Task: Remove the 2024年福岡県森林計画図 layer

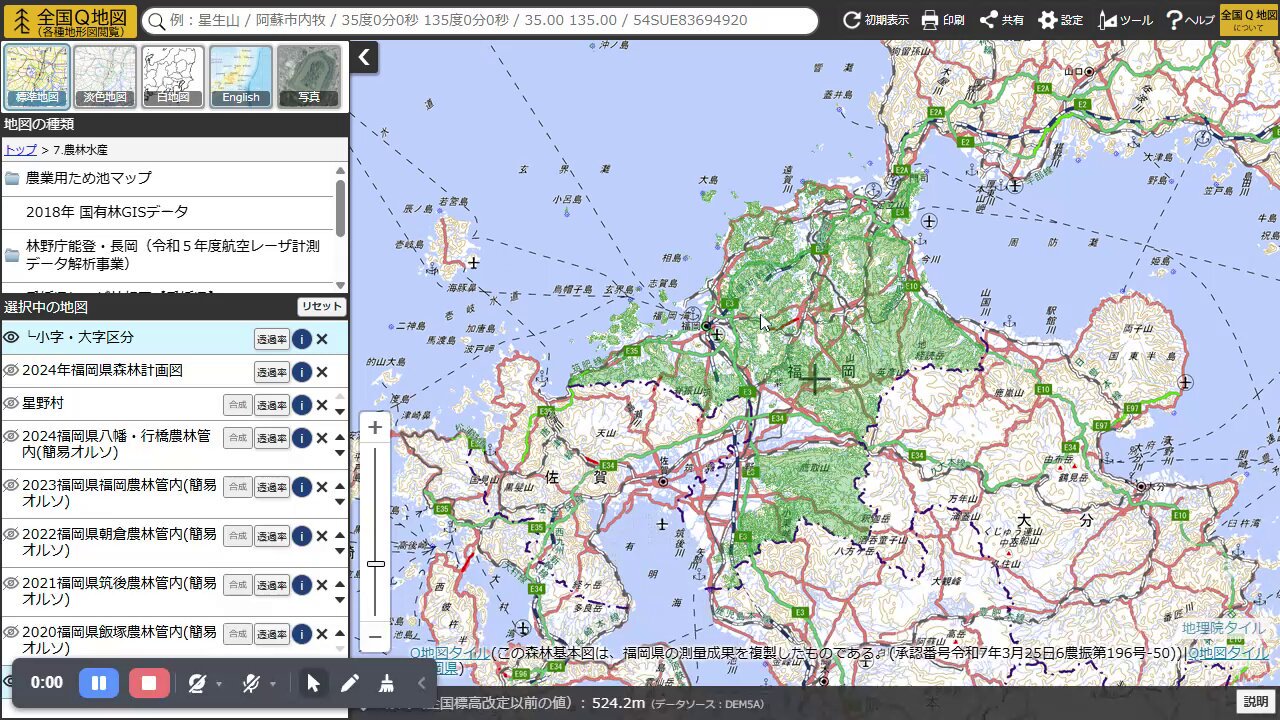Action: 322,372
